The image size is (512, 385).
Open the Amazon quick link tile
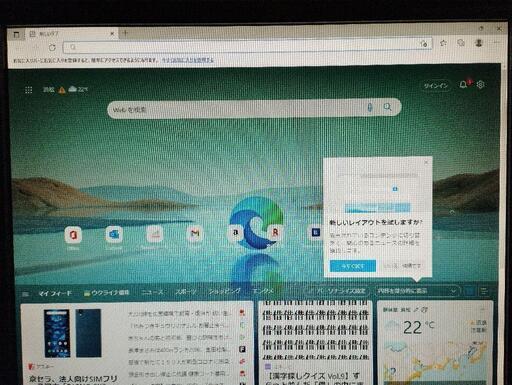pos(235,232)
